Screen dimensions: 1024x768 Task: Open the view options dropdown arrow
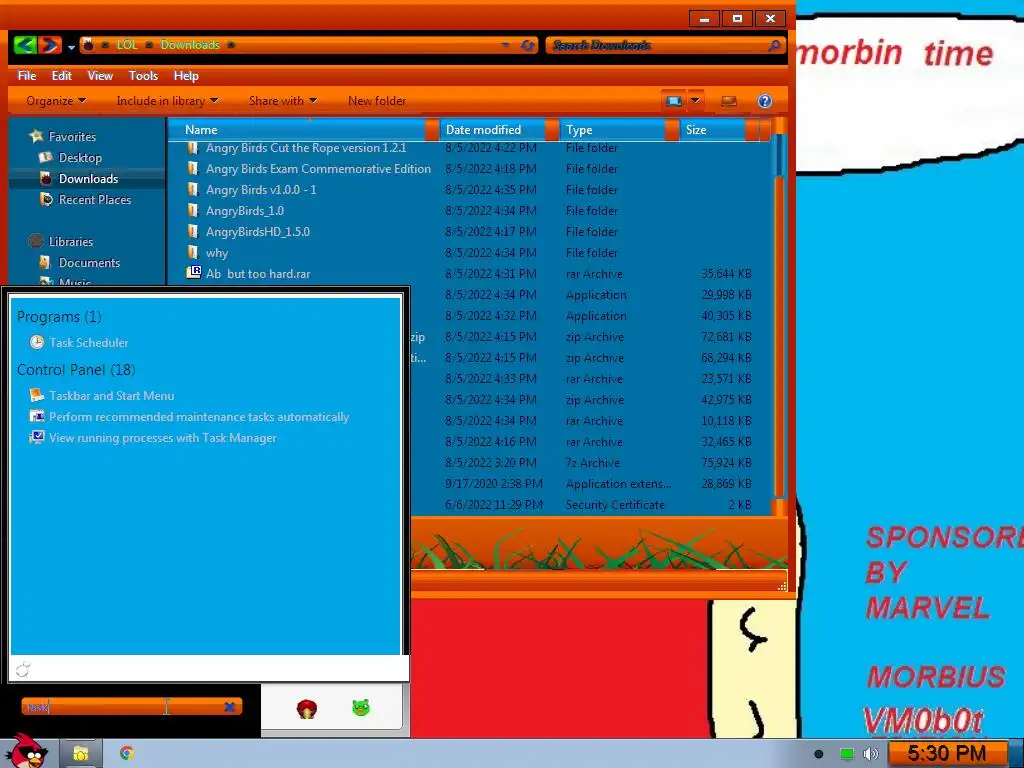tap(696, 101)
